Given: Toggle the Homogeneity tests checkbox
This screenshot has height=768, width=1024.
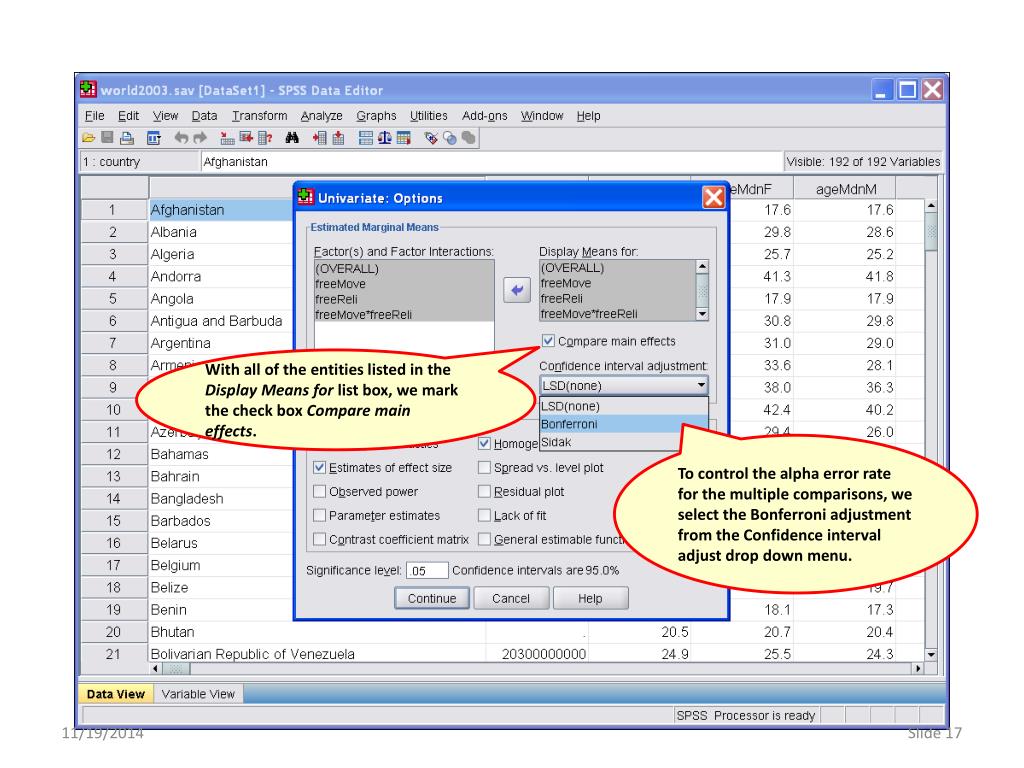Looking at the screenshot, I should [484, 443].
